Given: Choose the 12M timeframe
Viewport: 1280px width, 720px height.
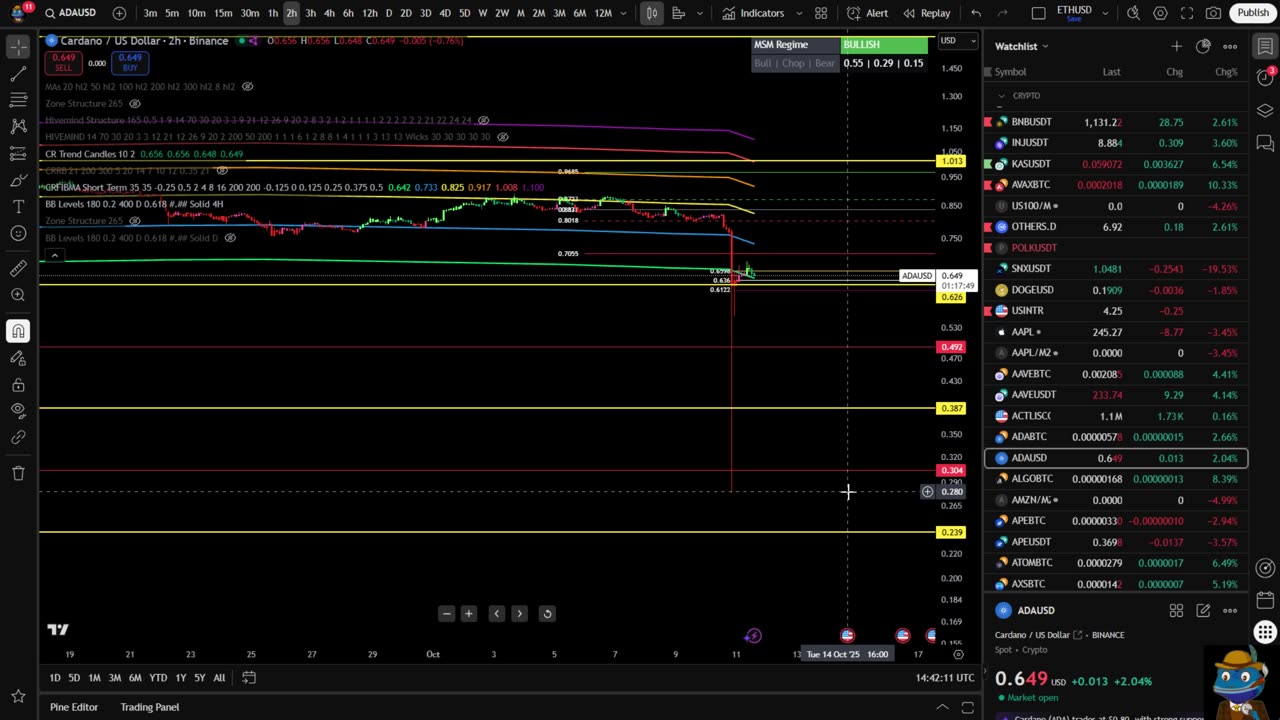Looking at the screenshot, I should (x=603, y=13).
